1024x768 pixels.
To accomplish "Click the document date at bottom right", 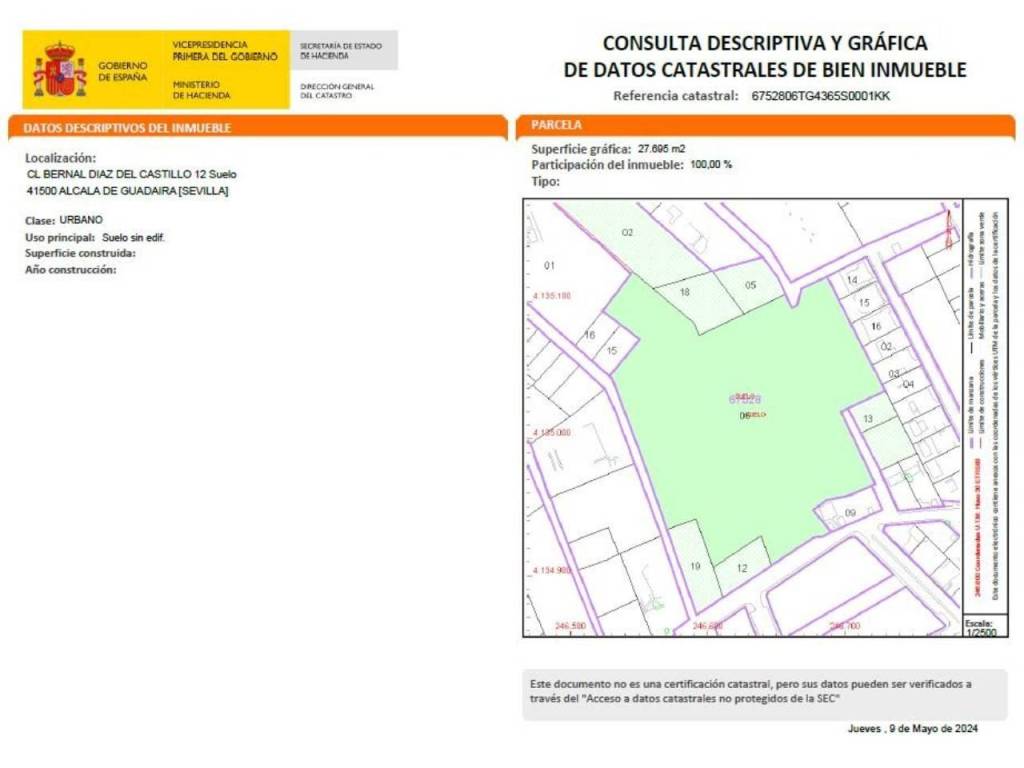I will [x=912, y=728].
